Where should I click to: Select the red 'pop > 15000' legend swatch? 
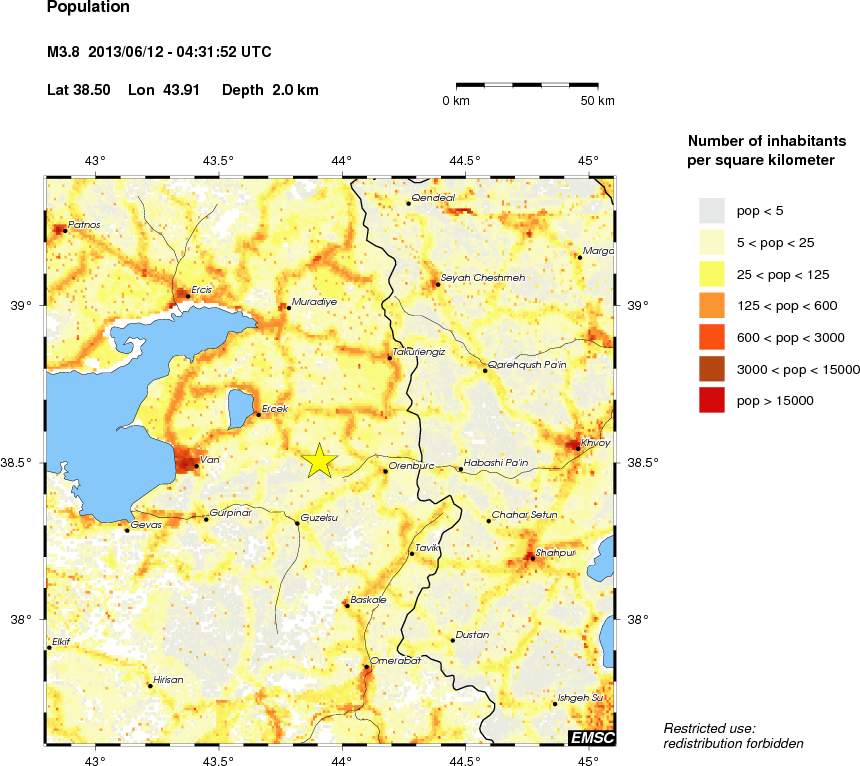(711, 400)
